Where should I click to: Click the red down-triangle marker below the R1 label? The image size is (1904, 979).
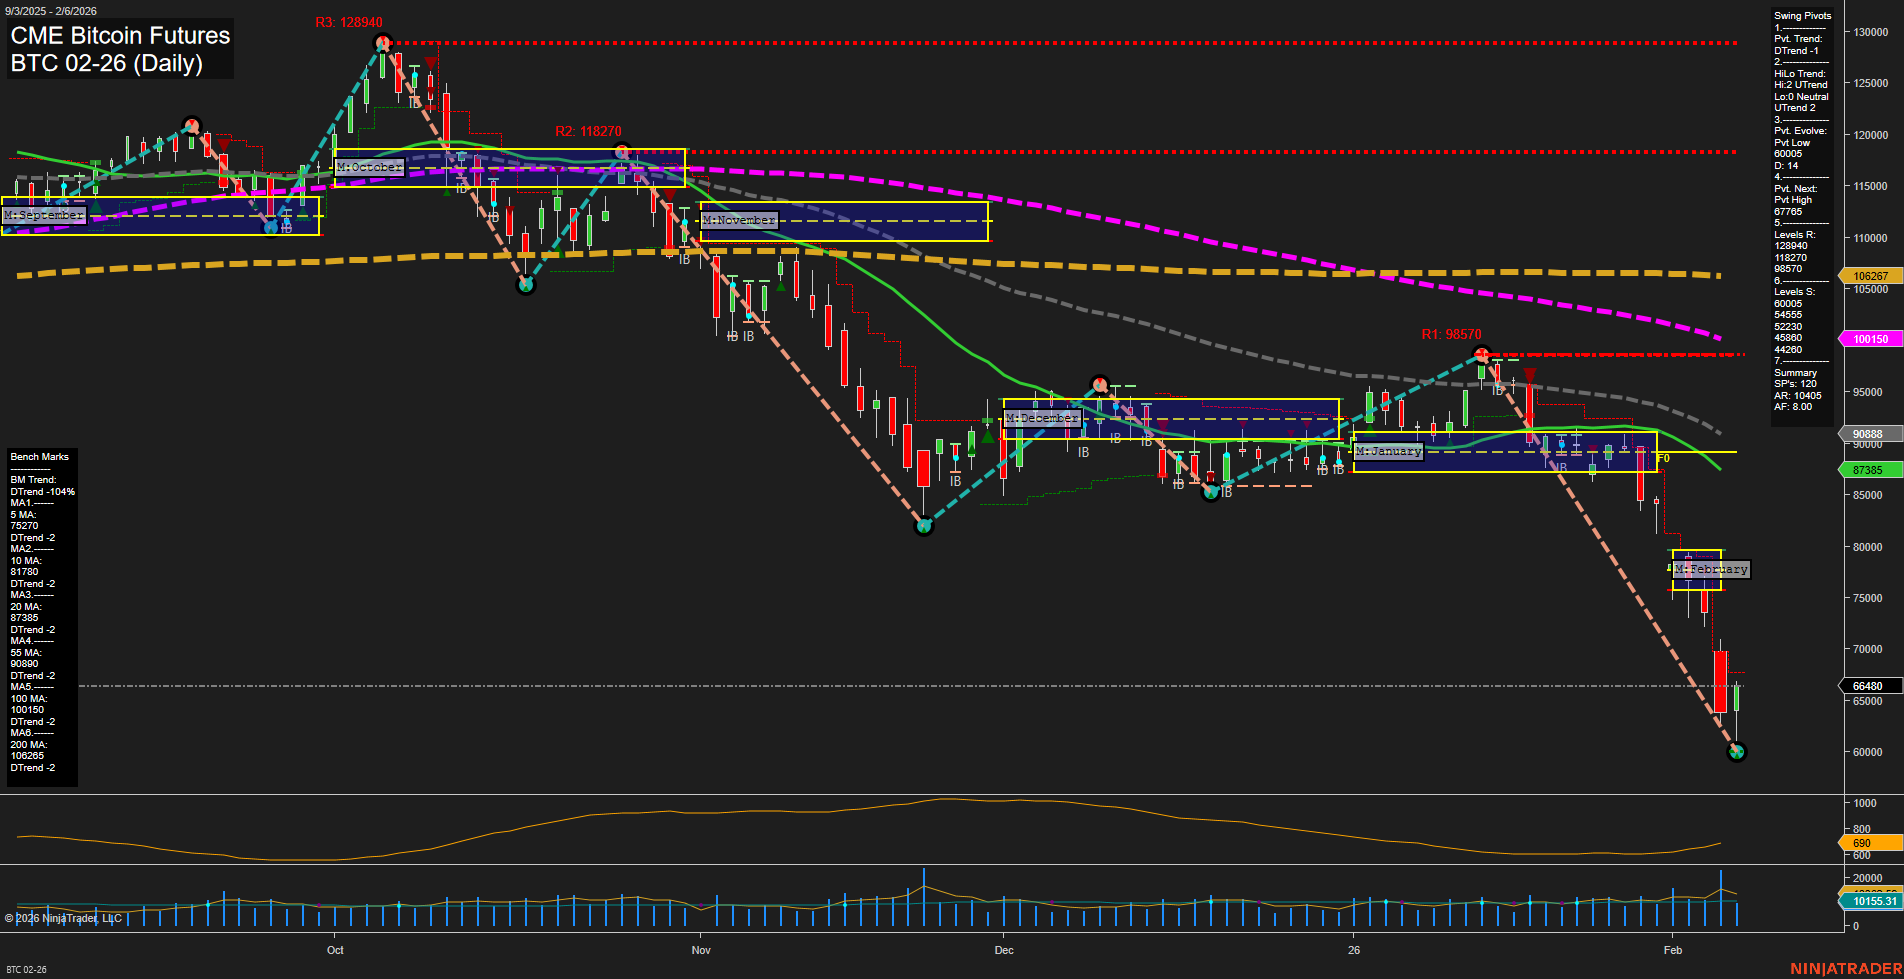[x=1530, y=374]
